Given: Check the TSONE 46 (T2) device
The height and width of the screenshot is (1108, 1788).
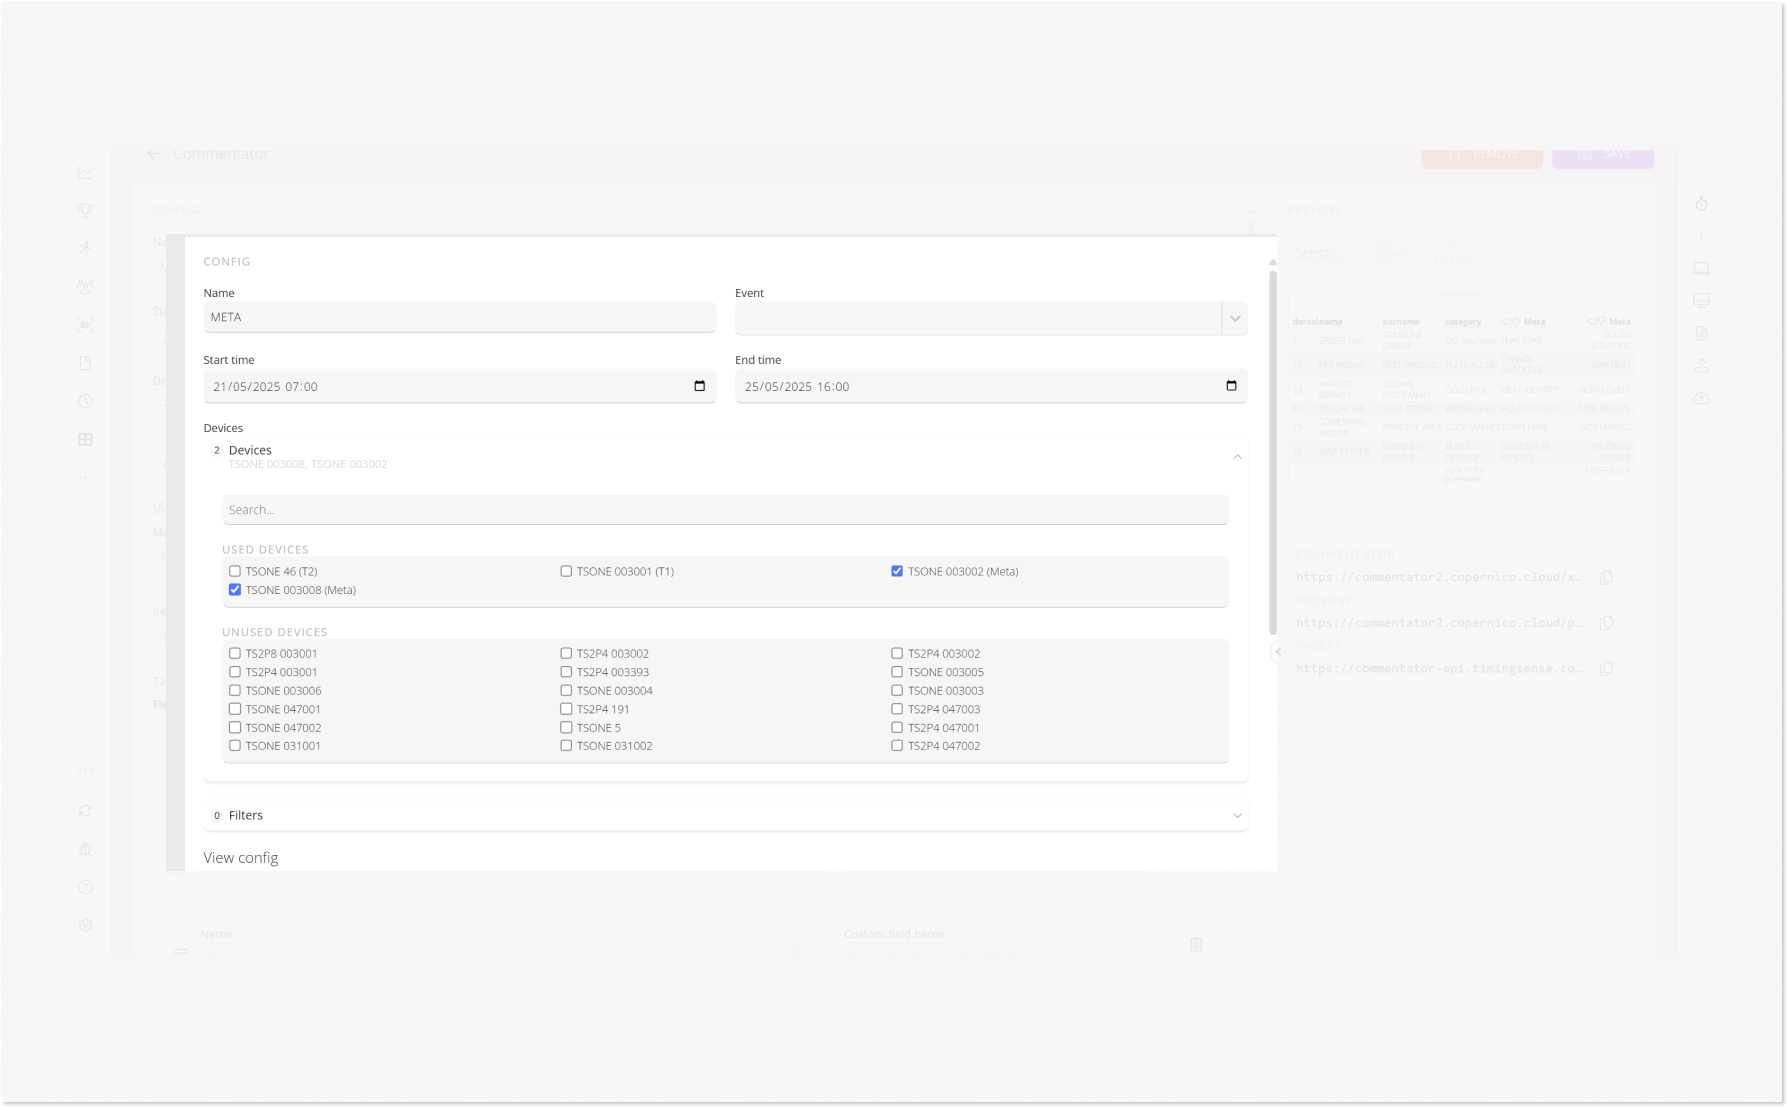Looking at the screenshot, I should coord(235,571).
